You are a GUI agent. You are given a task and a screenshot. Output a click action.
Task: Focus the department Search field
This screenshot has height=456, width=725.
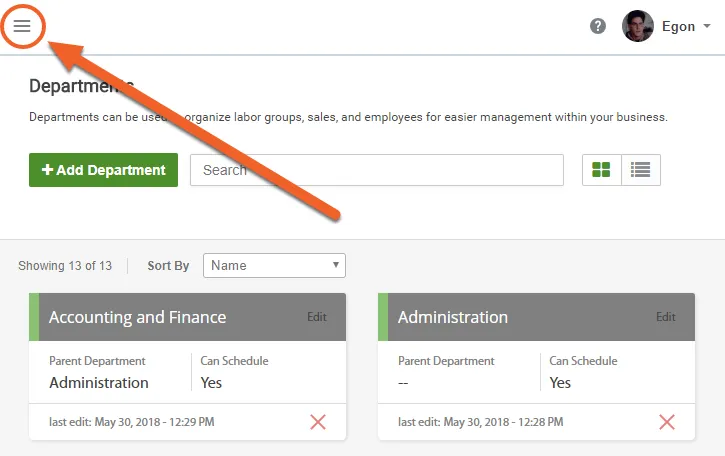point(376,170)
